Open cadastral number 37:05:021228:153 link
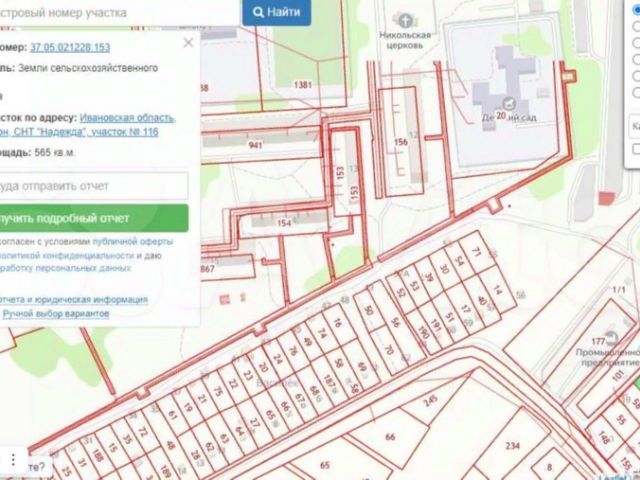Image resolution: width=640 pixels, height=480 pixels. point(70,47)
